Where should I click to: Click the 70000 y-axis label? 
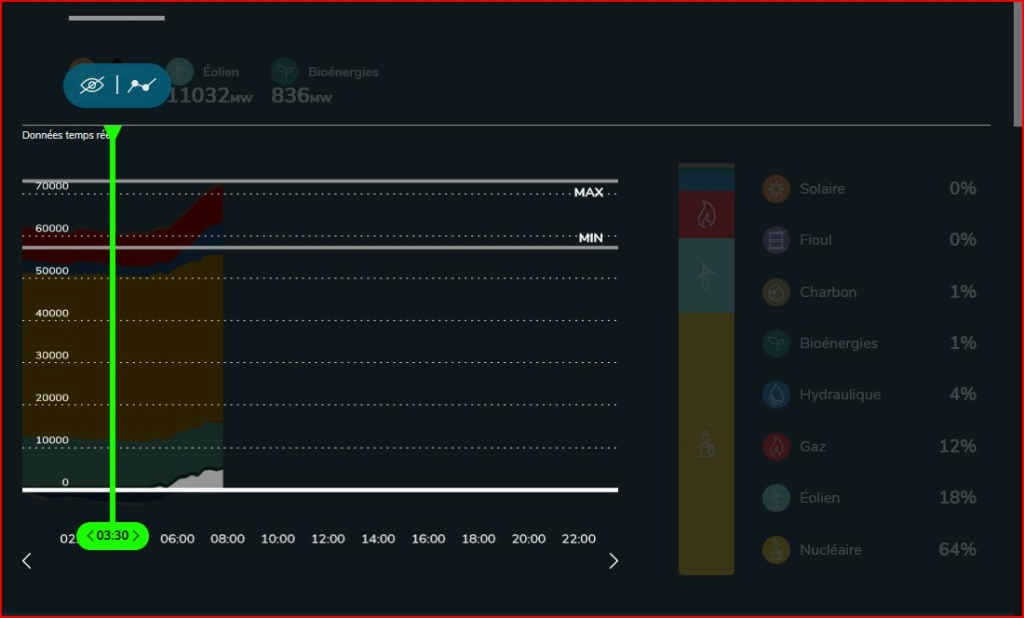coord(52,186)
